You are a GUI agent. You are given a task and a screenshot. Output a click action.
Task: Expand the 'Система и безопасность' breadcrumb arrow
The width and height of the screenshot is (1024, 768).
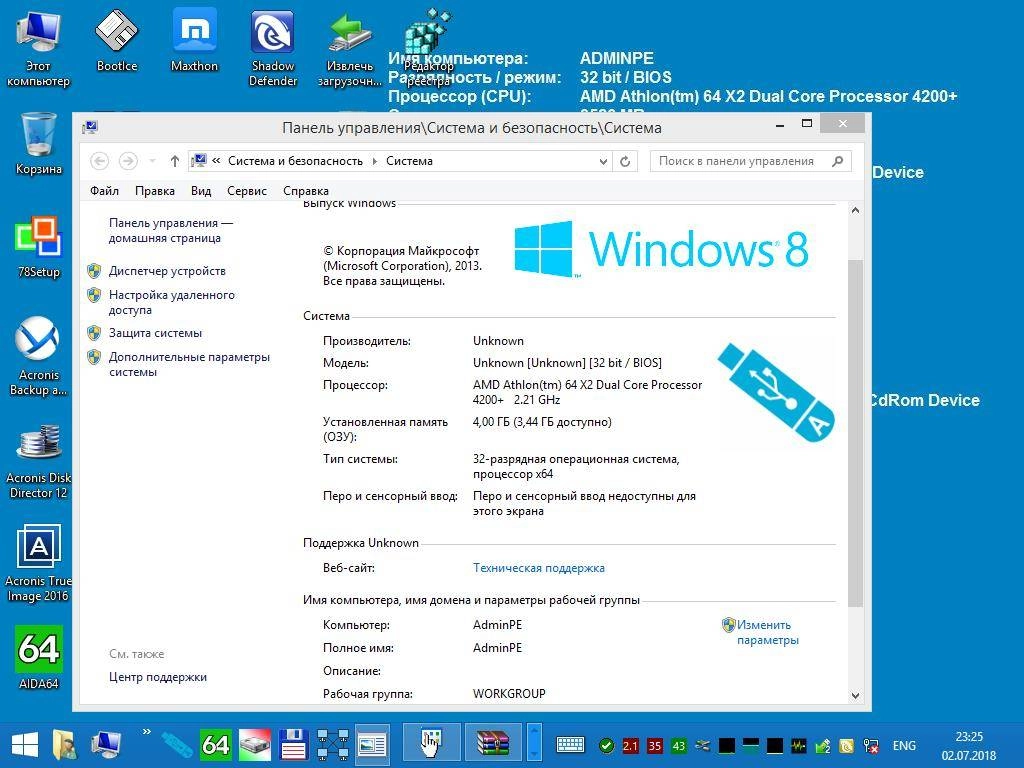tap(375, 161)
